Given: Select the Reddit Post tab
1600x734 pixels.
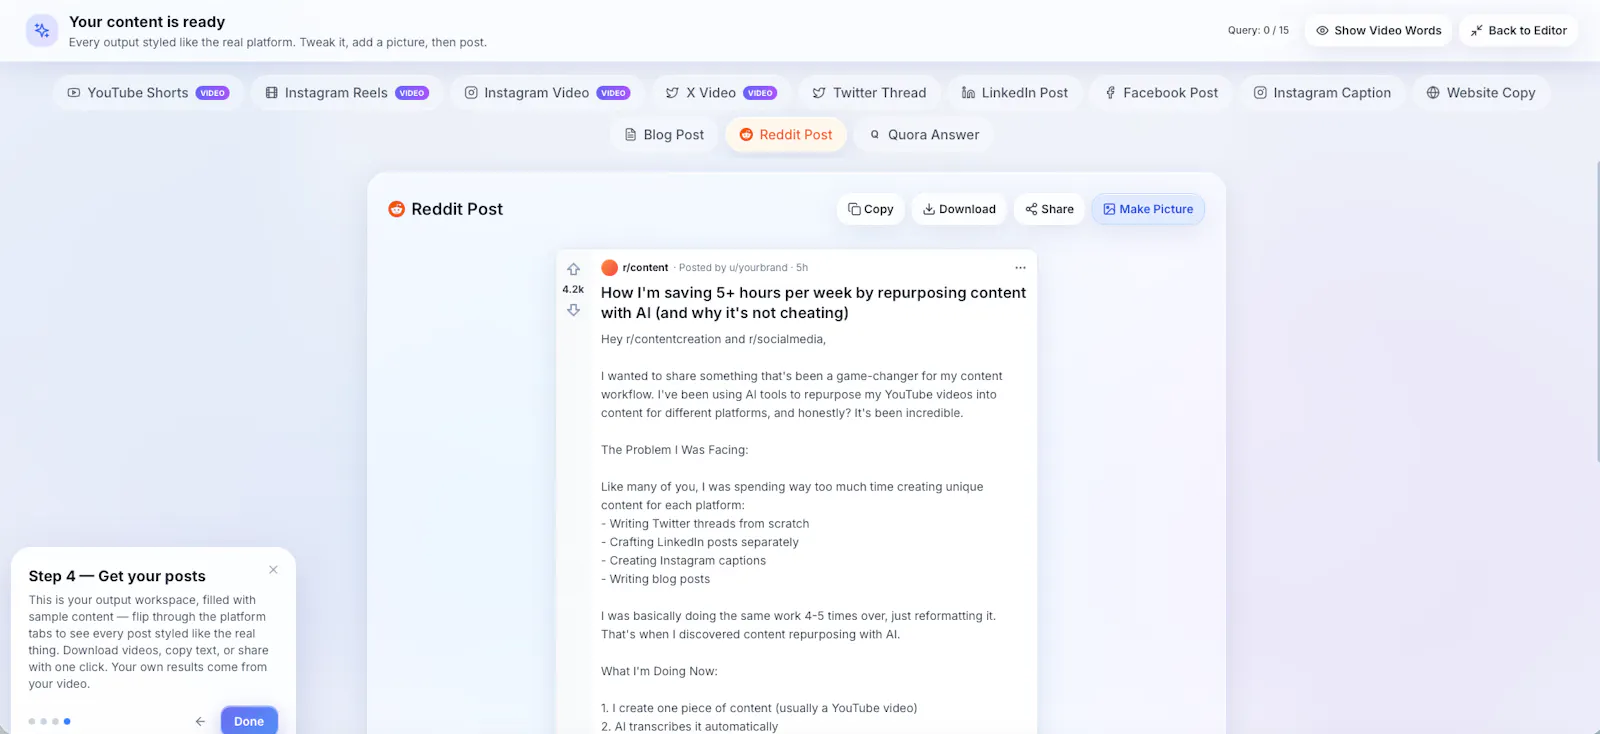Looking at the screenshot, I should click(x=786, y=135).
